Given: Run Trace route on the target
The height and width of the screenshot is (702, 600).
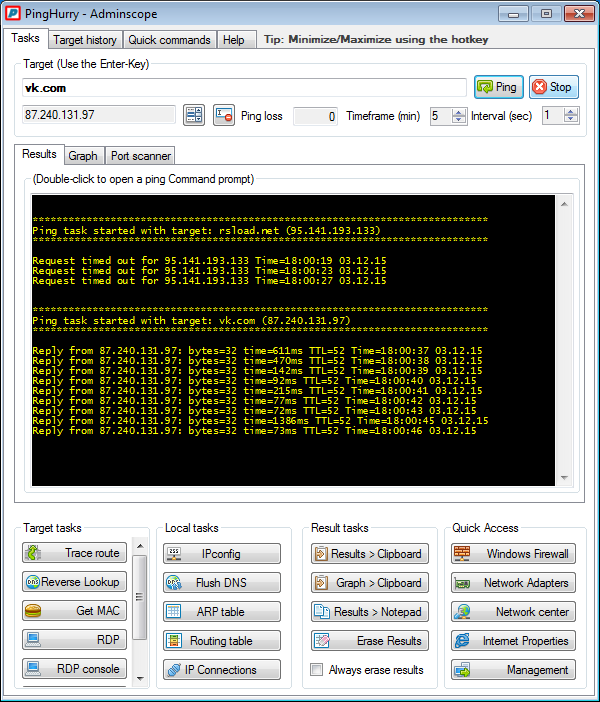Looking at the screenshot, I should [x=76, y=553].
